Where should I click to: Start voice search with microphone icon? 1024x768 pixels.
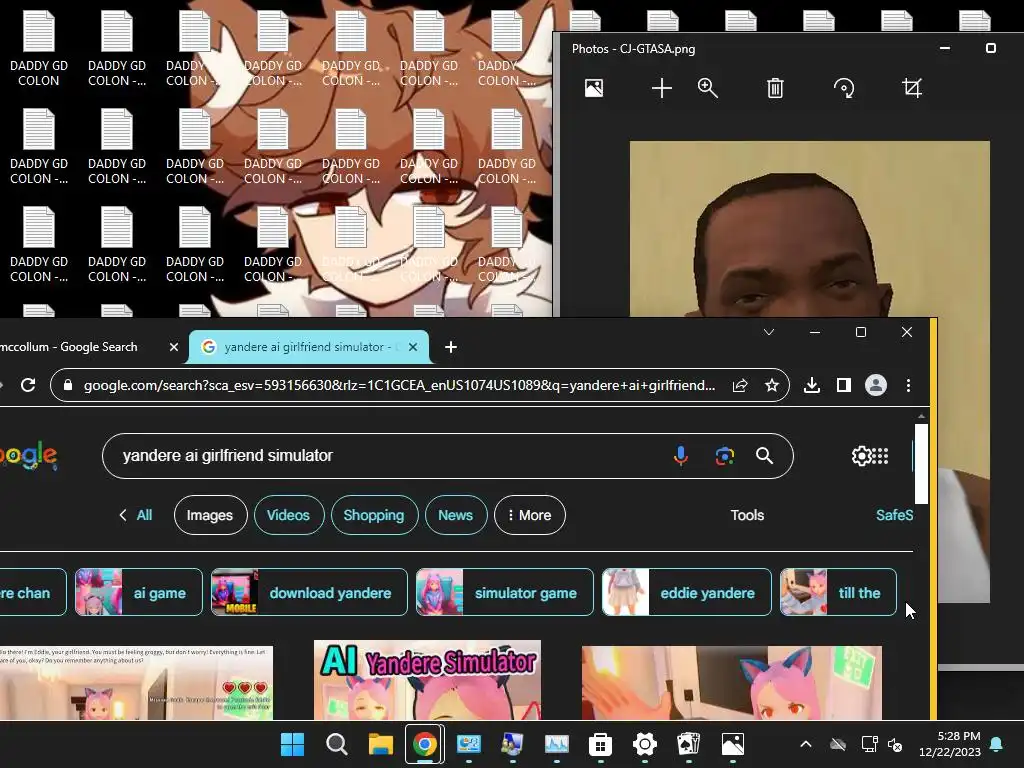(680, 456)
